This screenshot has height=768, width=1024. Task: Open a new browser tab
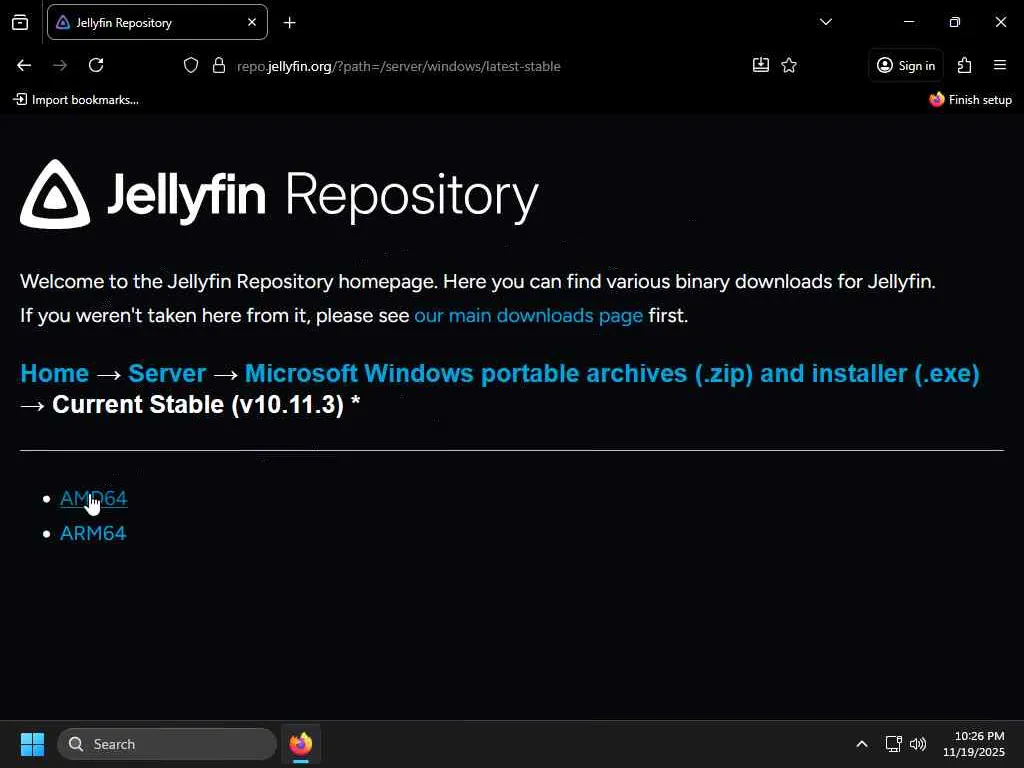click(289, 23)
